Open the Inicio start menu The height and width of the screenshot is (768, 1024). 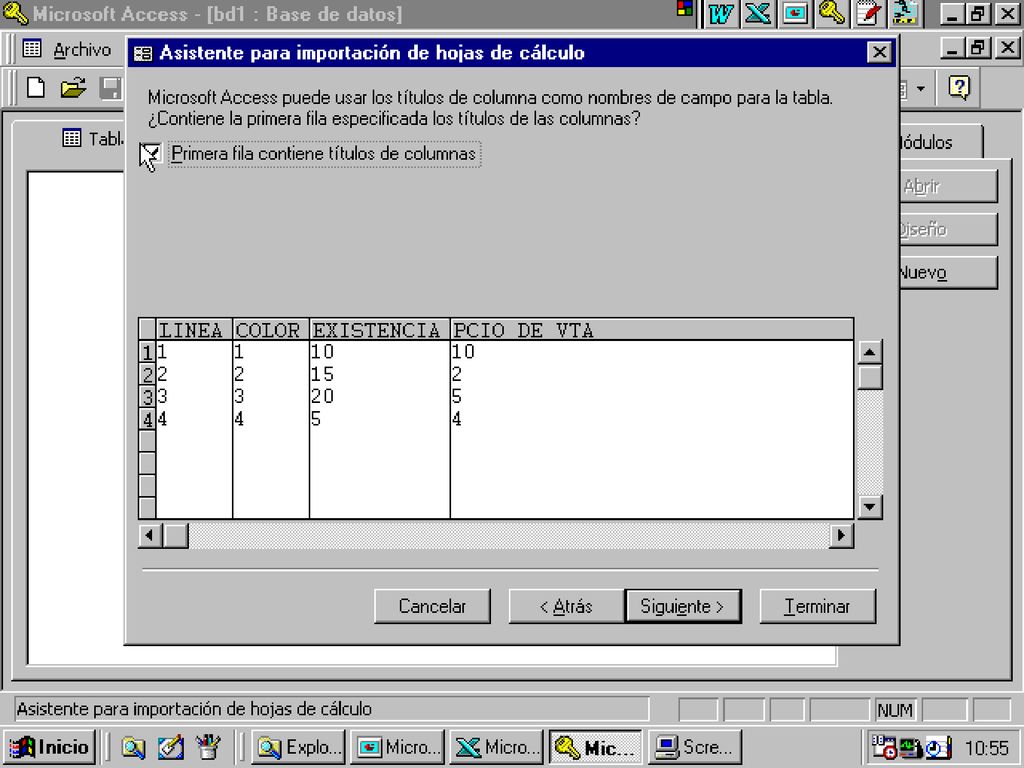point(50,748)
